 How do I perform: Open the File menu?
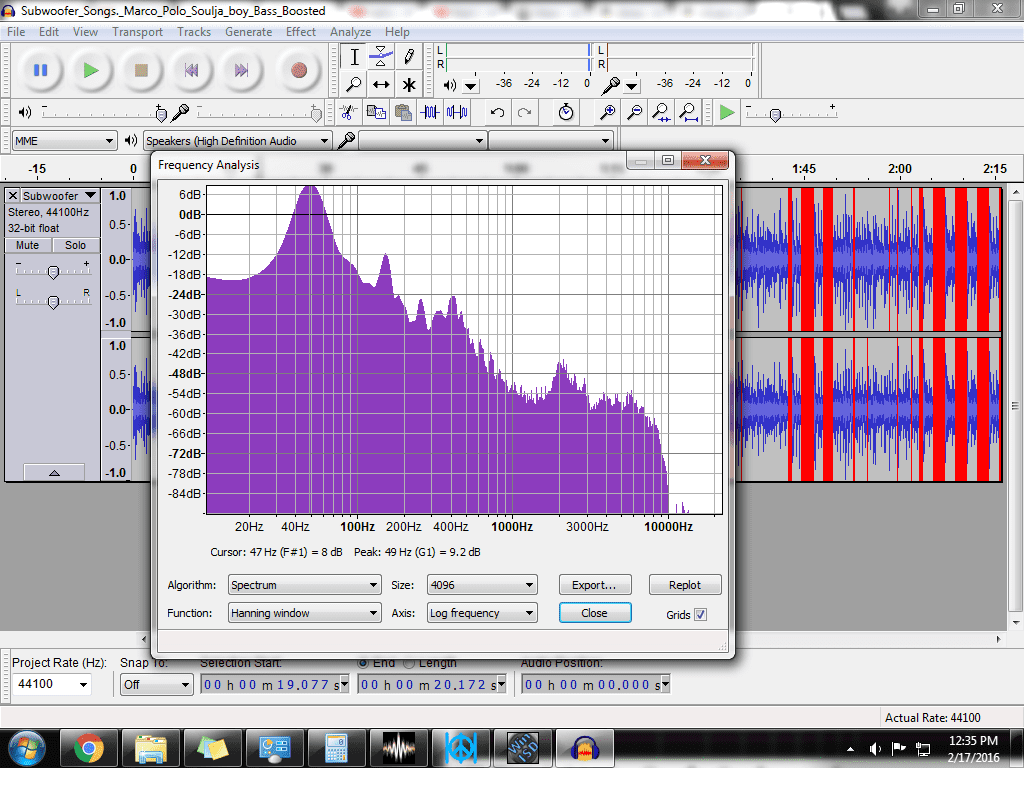coord(16,32)
